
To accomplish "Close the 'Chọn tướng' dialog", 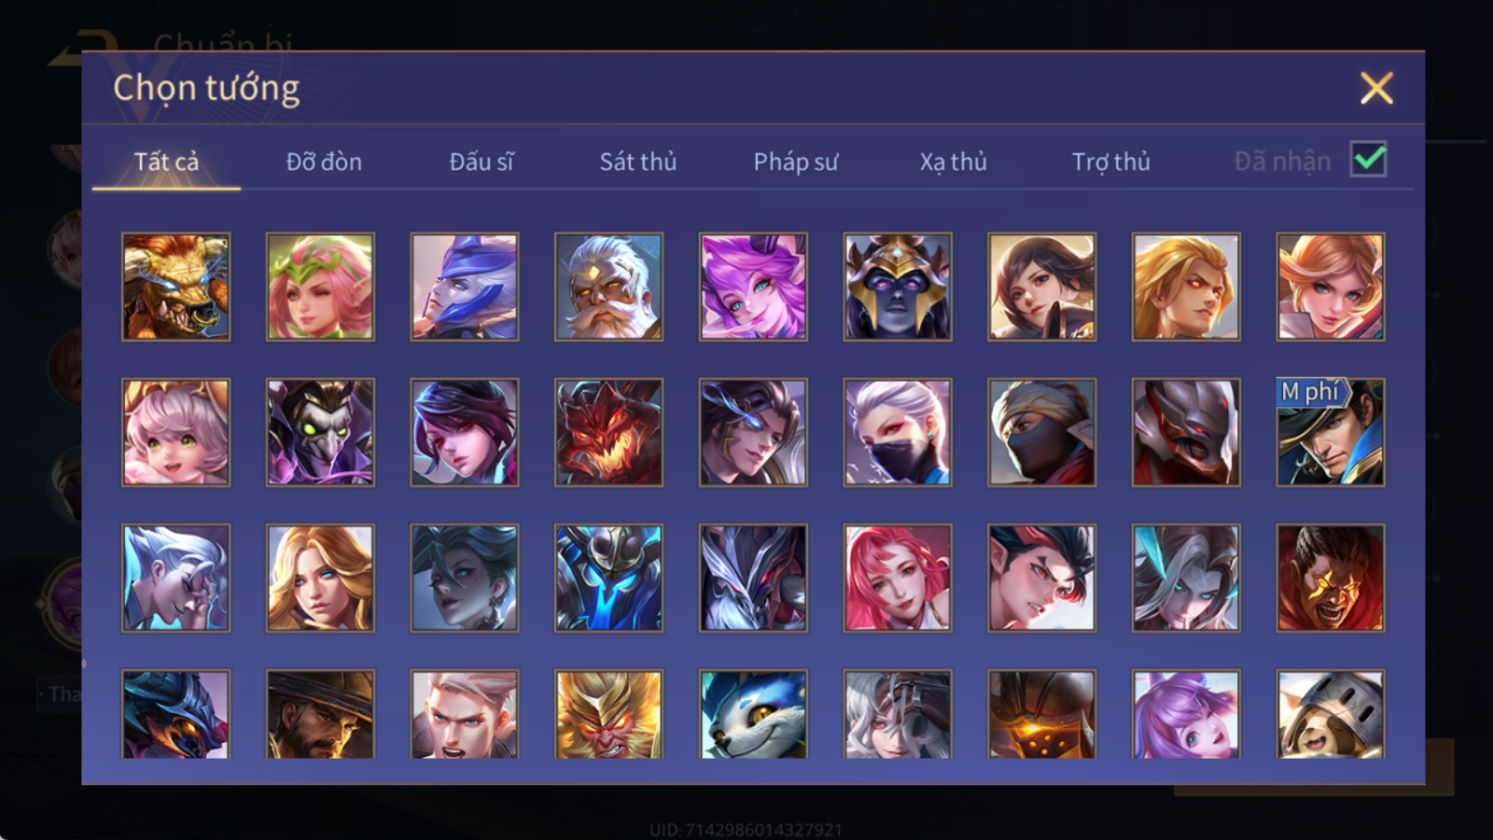I will [1376, 88].
